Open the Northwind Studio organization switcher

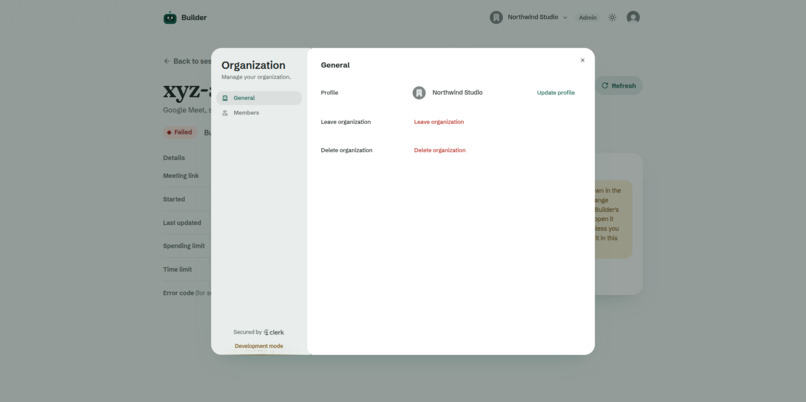coord(529,17)
